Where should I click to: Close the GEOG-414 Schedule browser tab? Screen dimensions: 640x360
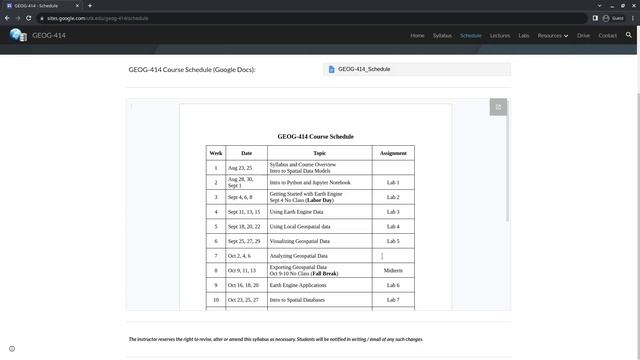[x=77, y=6]
